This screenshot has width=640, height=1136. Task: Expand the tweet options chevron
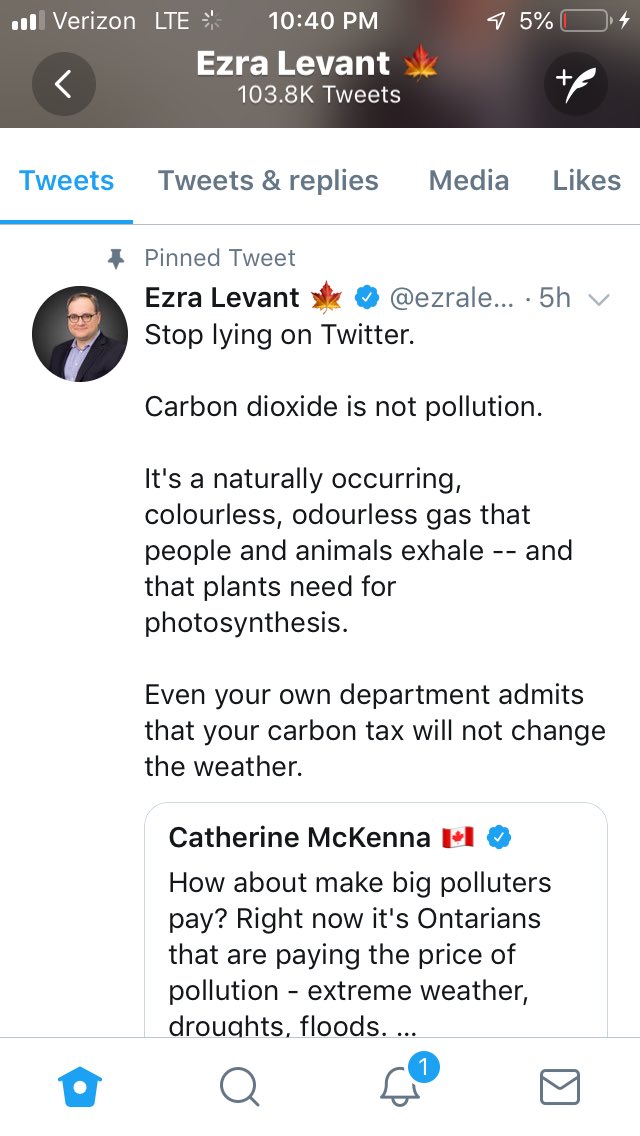point(599,299)
